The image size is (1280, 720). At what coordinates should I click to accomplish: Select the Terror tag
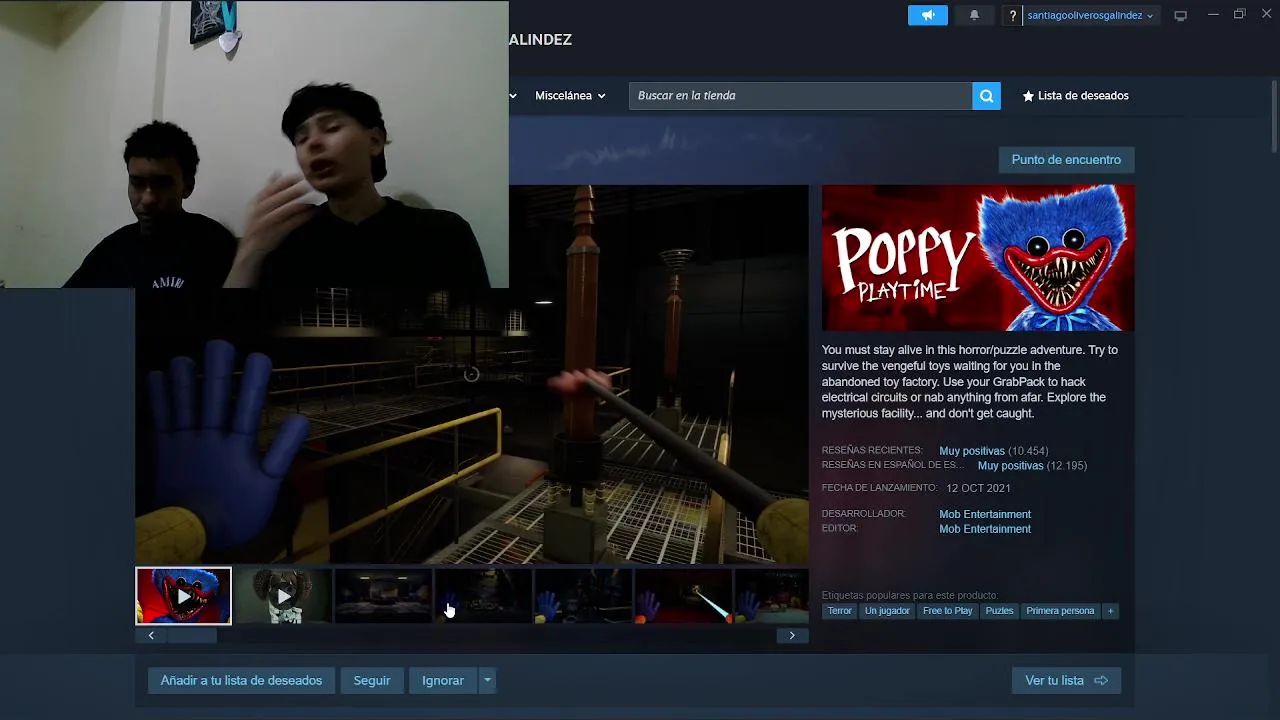(x=839, y=611)
